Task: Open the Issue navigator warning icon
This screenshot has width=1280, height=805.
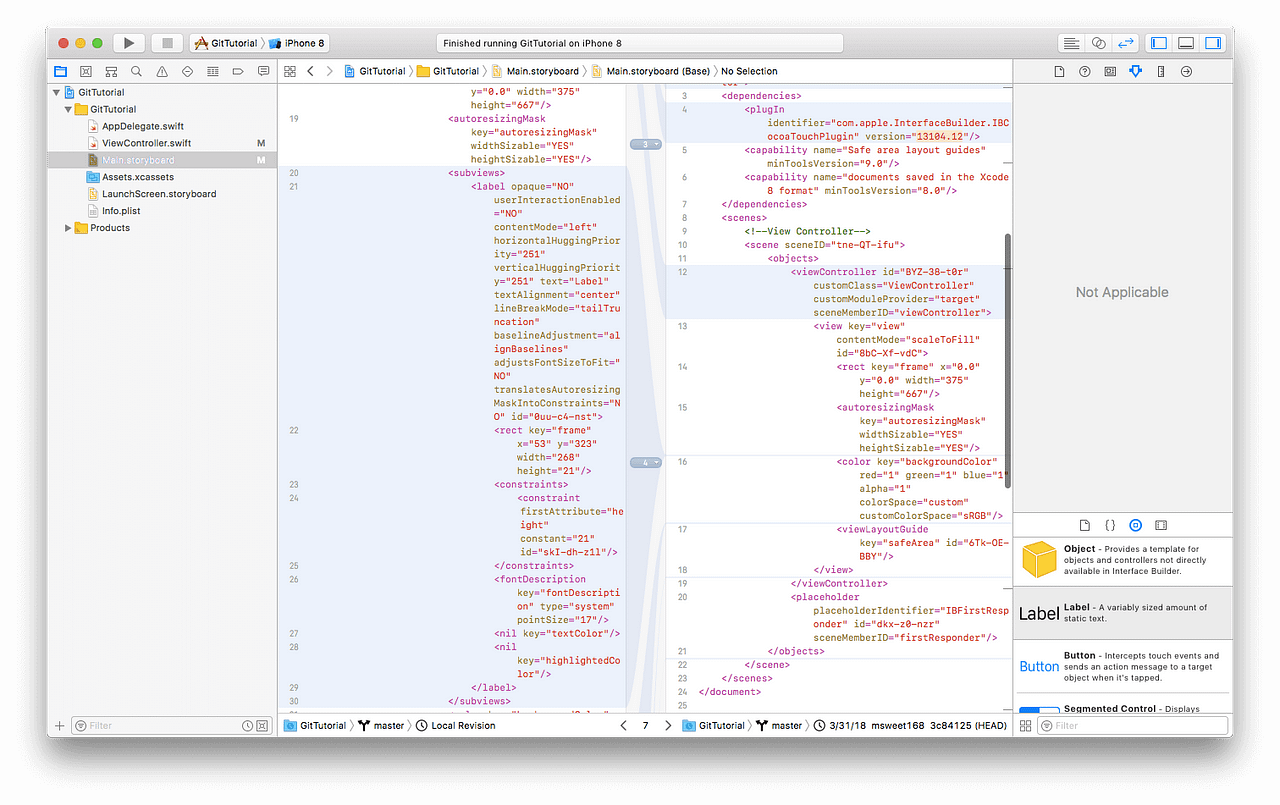Action: (x=162, y=71)
